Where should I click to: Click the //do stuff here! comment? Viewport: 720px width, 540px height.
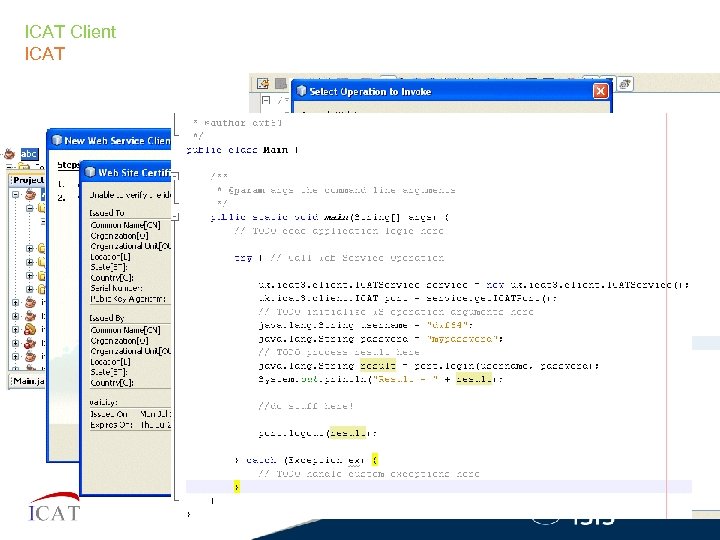pos(305,406)
